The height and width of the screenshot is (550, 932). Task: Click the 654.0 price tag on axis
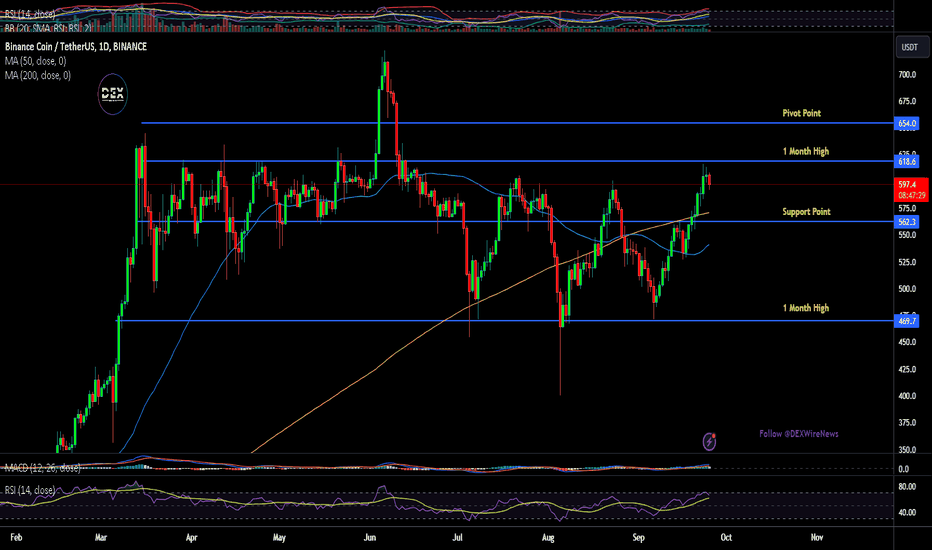coord(906,124)
